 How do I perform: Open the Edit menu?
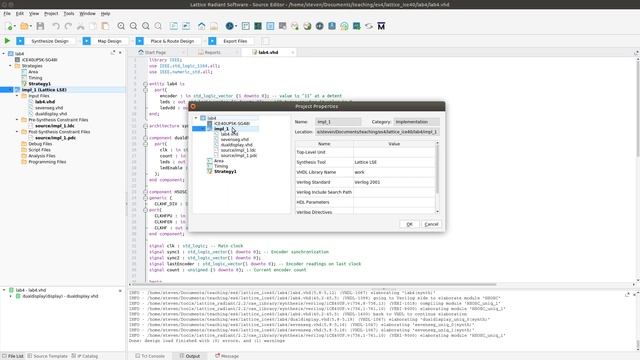(20, 13)
